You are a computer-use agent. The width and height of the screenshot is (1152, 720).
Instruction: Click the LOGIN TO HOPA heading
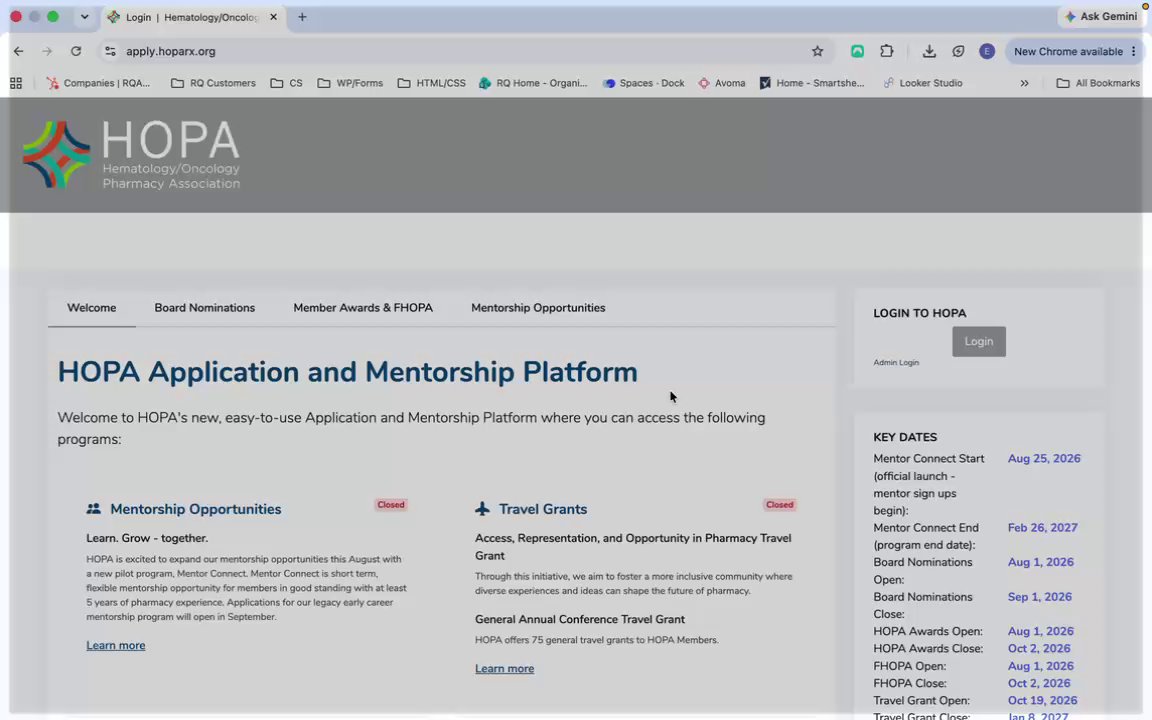point(920,313)
